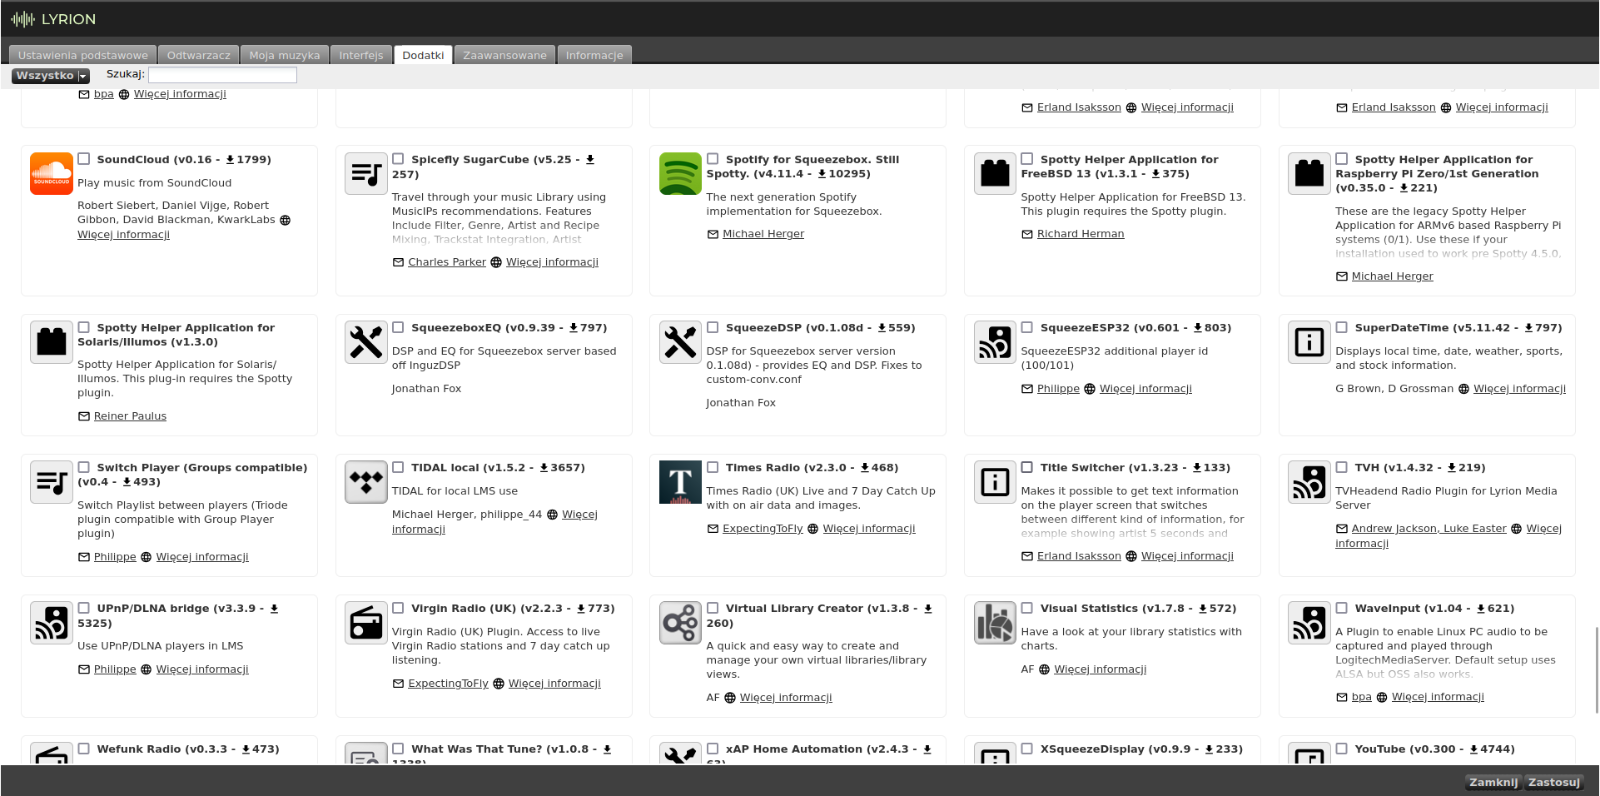The height and width of the screenshot is (796, 1600).
Task: Open Więcej informacji link for Visual Statistics
Action: 1100,670
